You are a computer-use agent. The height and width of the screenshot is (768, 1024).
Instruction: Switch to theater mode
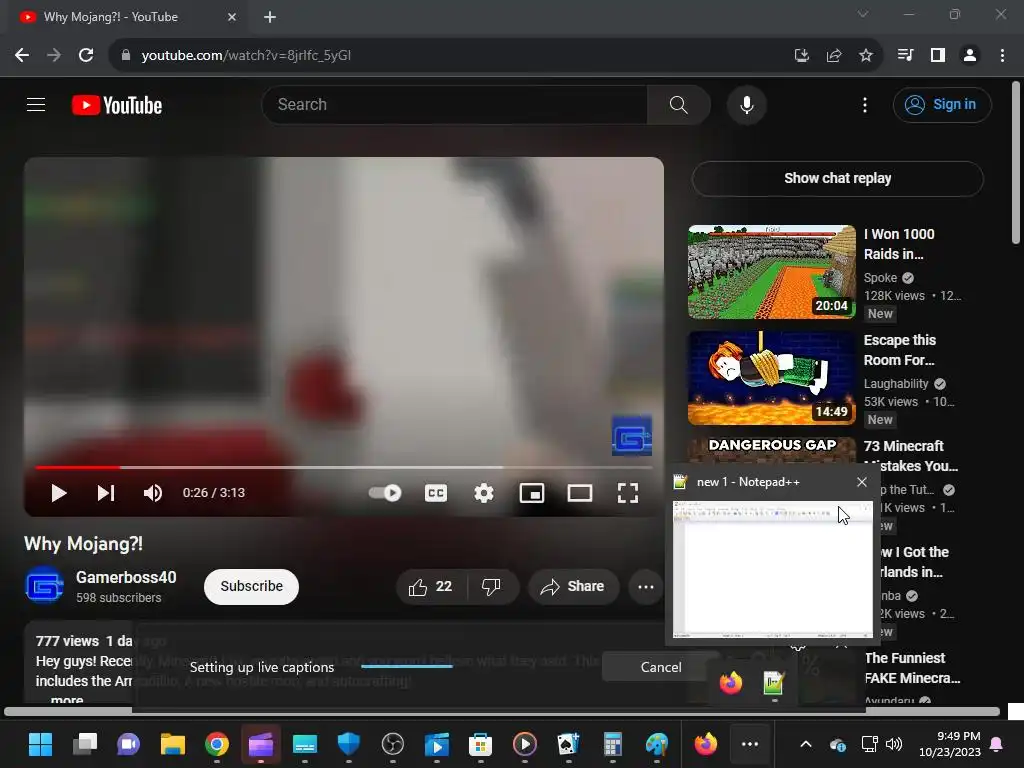coord(579,493)
